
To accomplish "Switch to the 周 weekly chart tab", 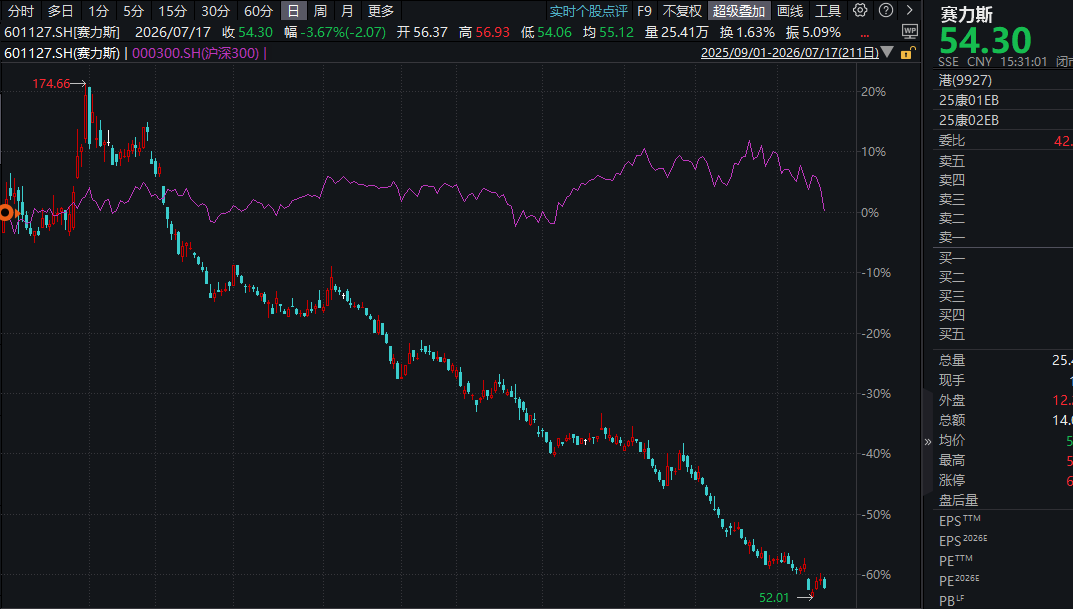I will (x=320, y=11).
